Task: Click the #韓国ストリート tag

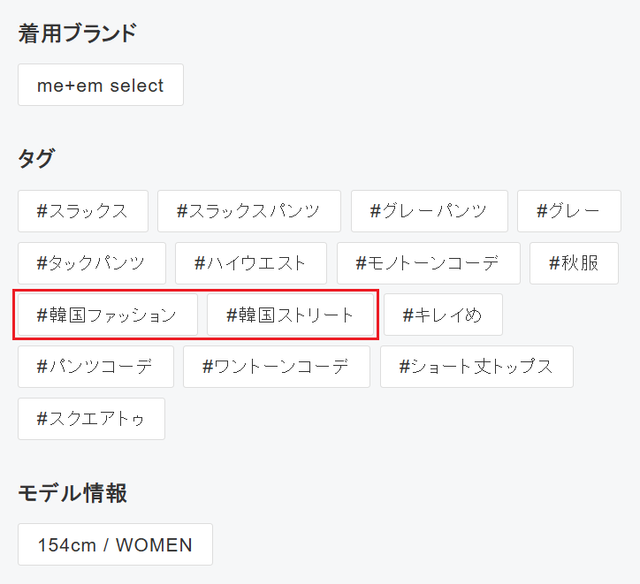Action: pyautogui.click(x=291, y=315)
